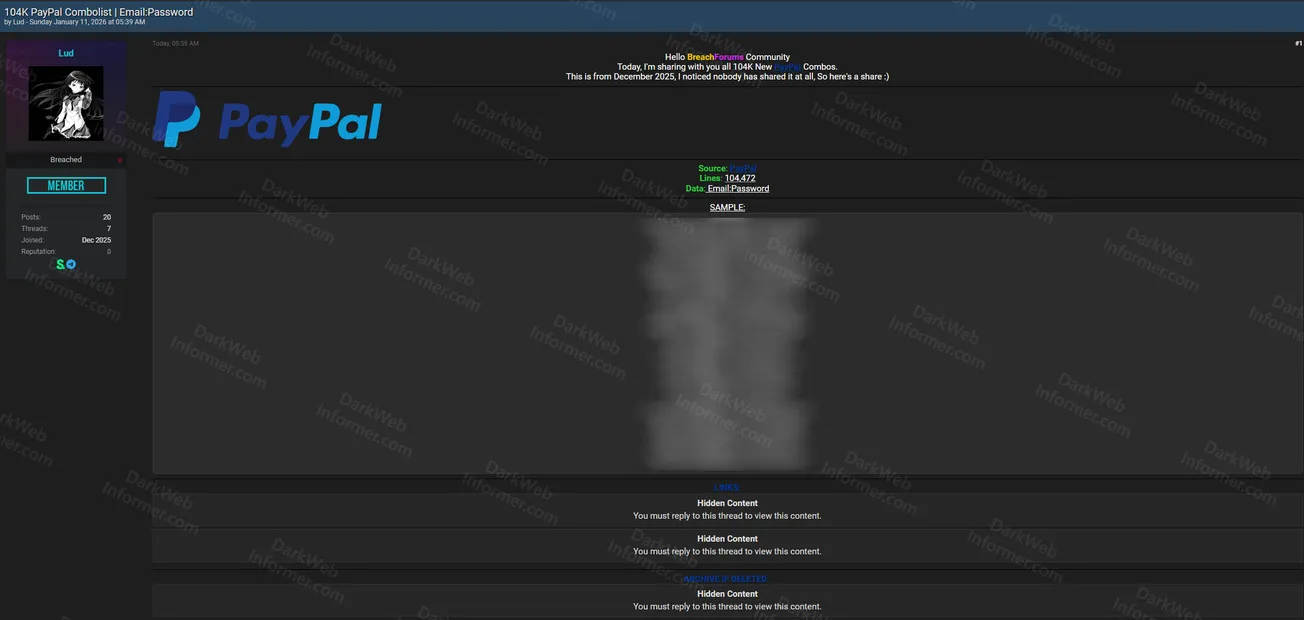Click the red dot beside Breached

(x=119, y=158)
